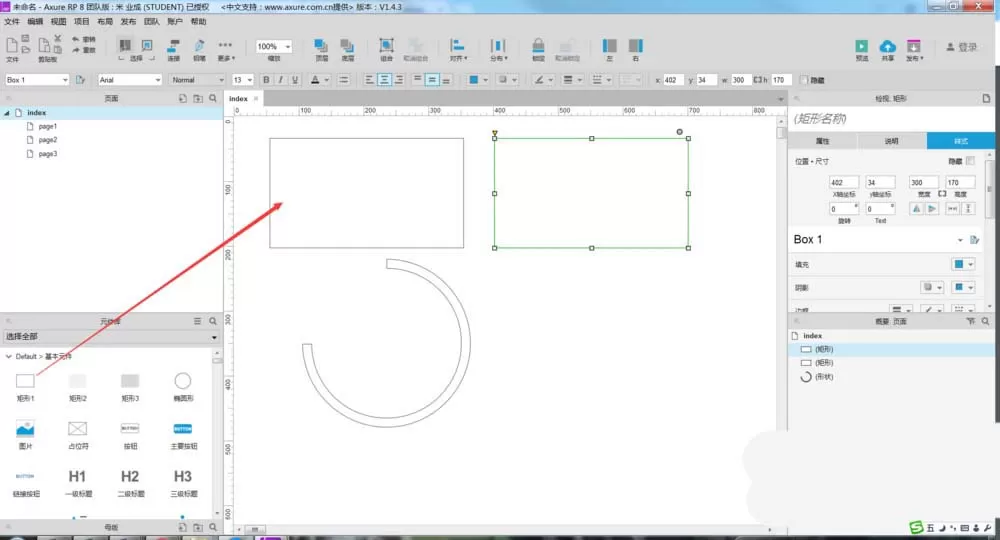Open page1 in the pages tree
The image size is (1000, 540).
coord(48,126)
